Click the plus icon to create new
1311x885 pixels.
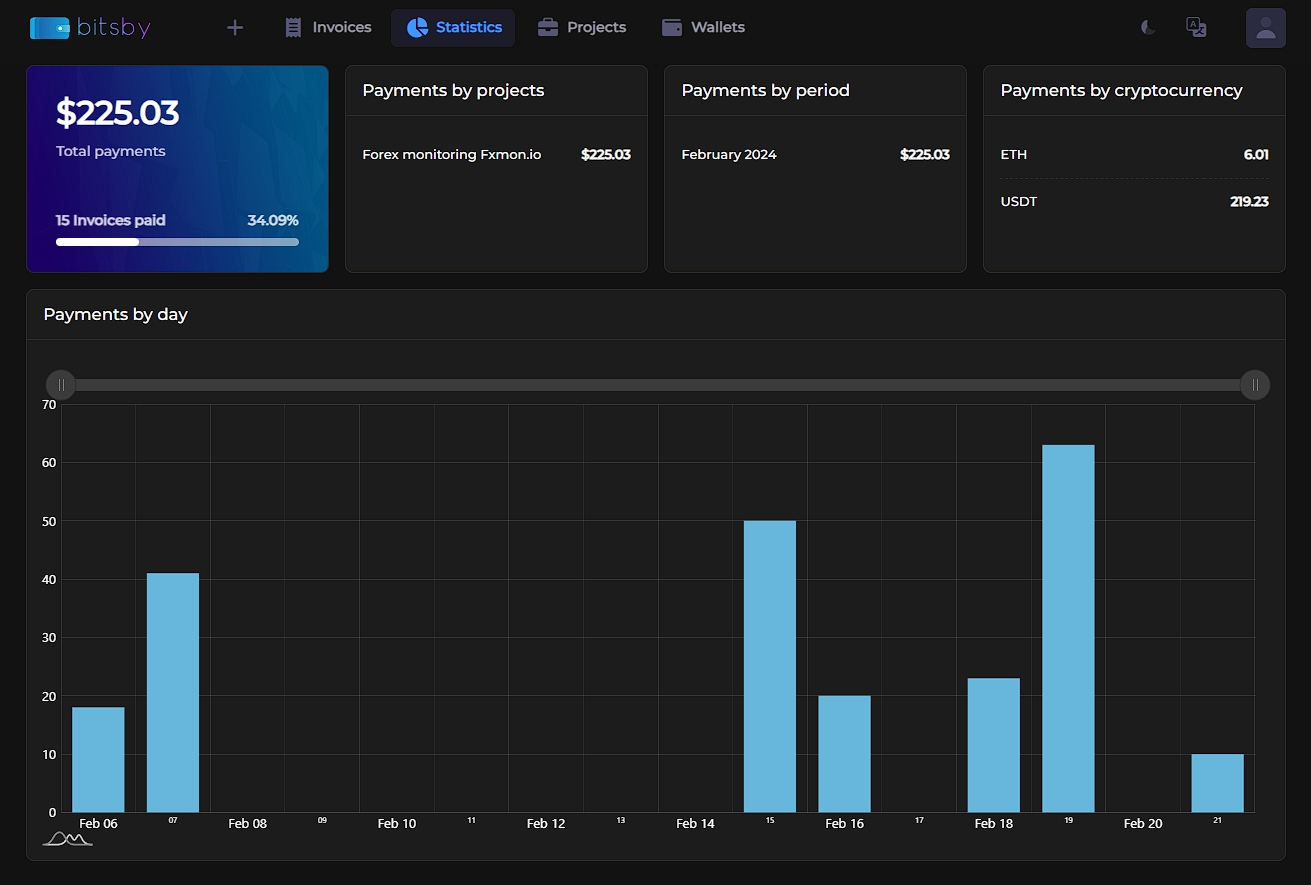235,28
